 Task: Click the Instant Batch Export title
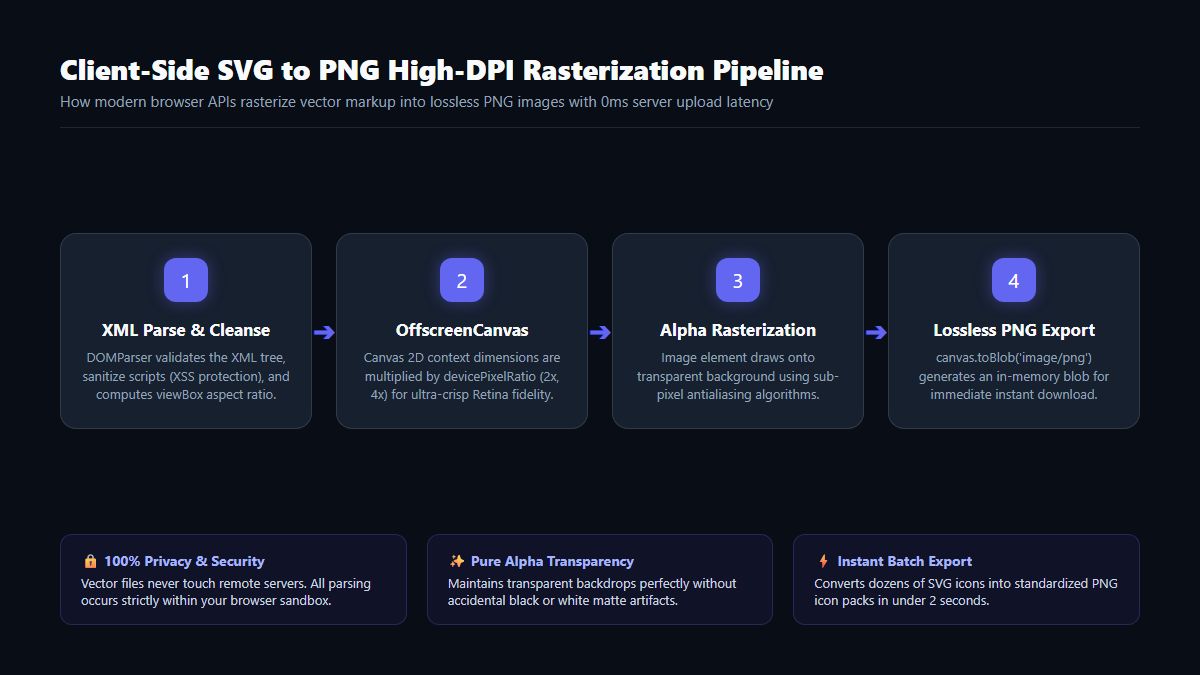pos(904,561)
